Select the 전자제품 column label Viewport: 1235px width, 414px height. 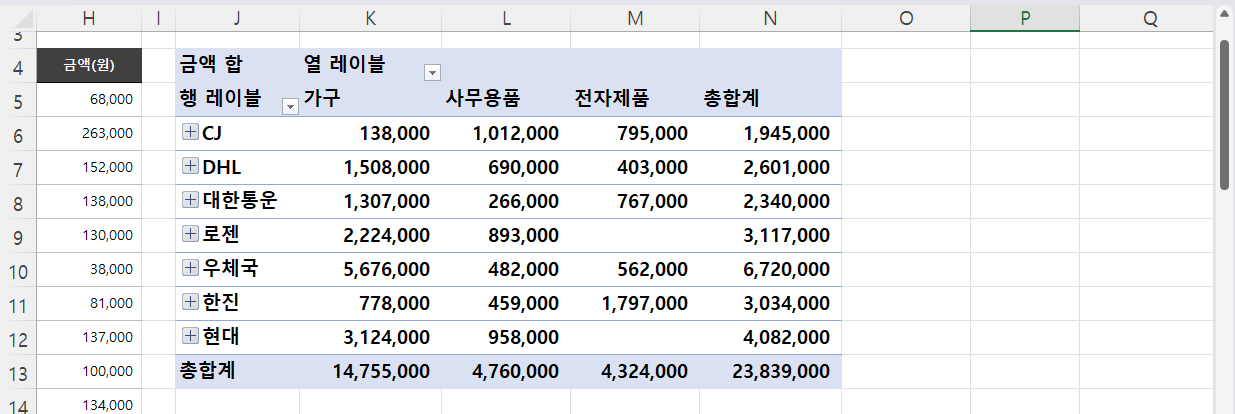[635, 99]
